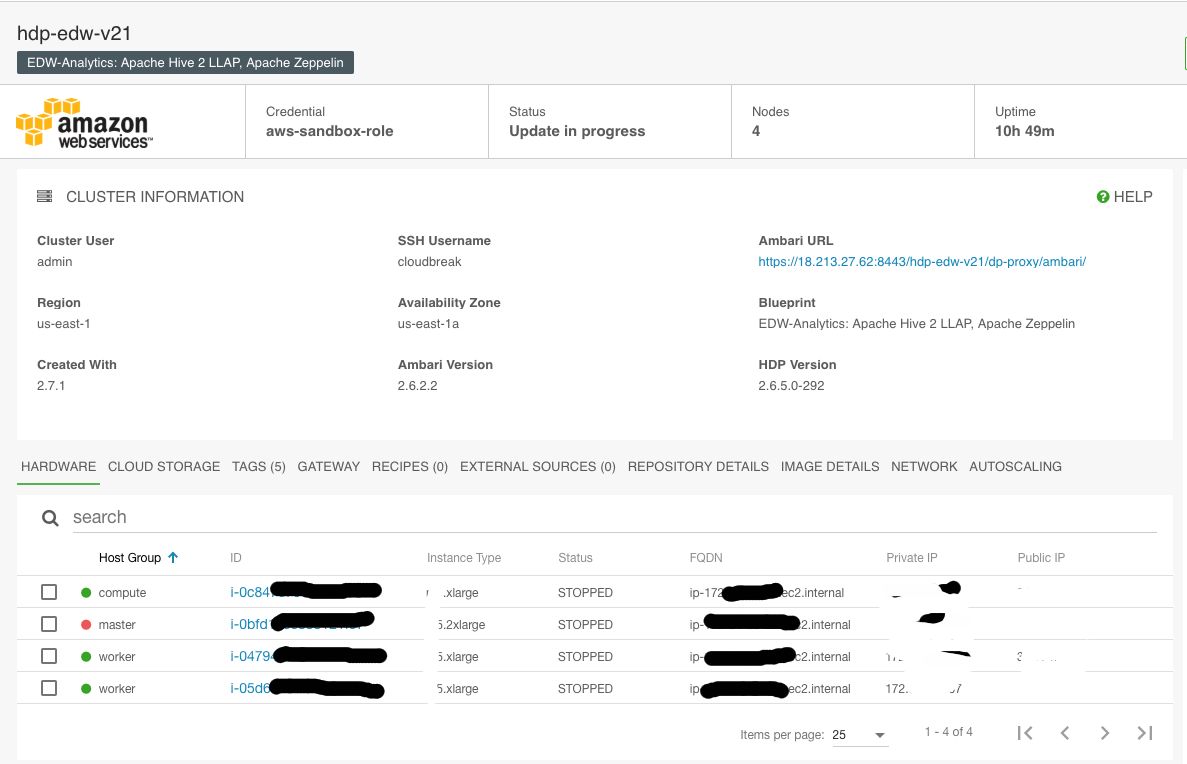Viewport: 1187px width, 764px height.
Task: Click the master node instance ID link
Action: pyautogui.click(x=250, y=624)
